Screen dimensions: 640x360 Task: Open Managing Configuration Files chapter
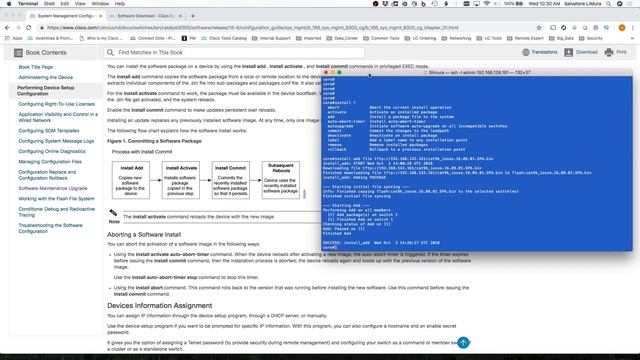click(50, 162)
